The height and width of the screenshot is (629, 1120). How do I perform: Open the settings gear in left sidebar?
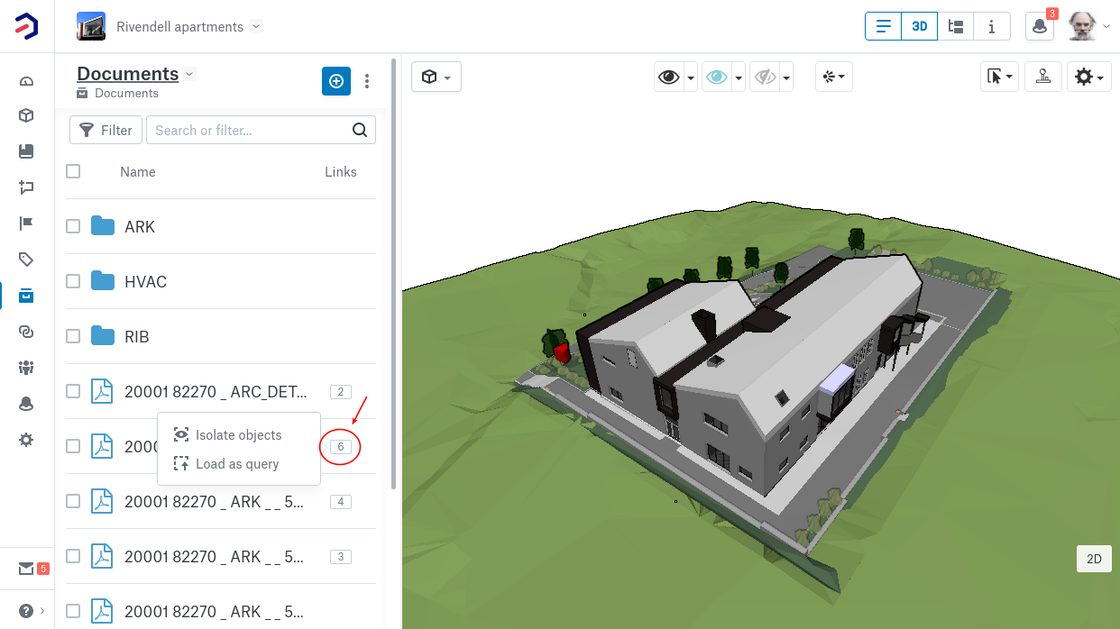coord(26,439)
